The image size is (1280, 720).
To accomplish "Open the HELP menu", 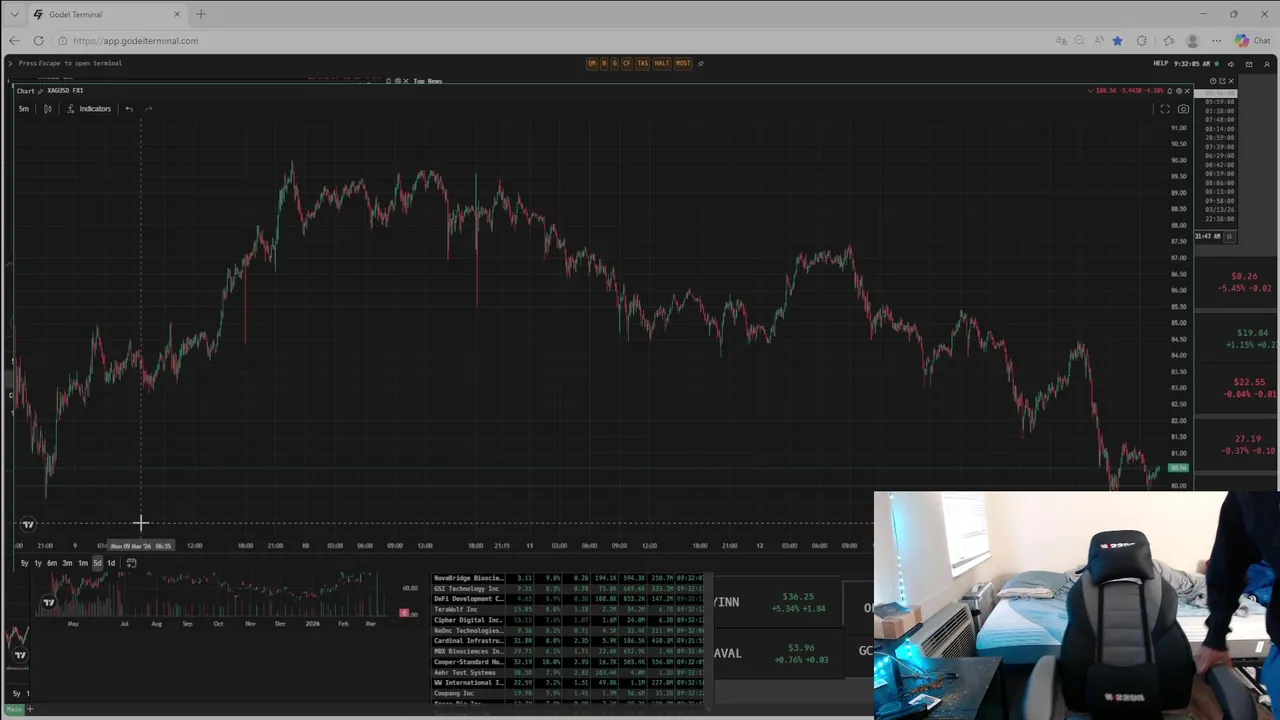I will point(1160,63).
